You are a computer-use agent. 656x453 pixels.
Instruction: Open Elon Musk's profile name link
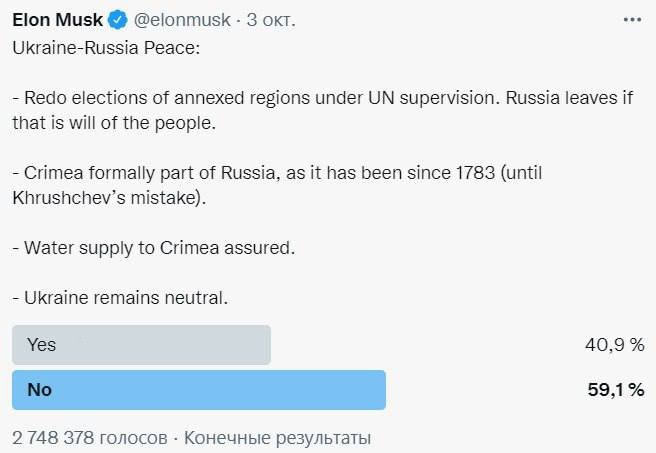click(58, 19)
